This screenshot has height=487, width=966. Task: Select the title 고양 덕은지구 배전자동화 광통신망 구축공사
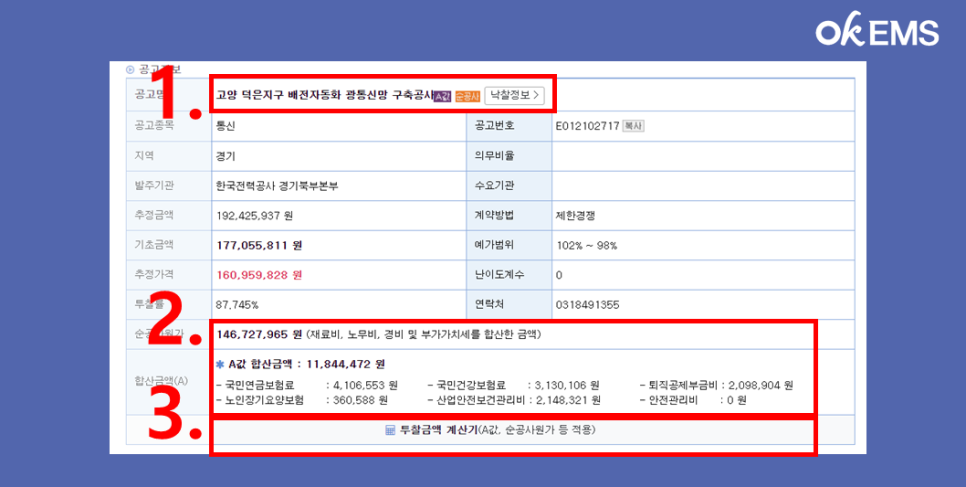pyautogui.click(x=325, y=96)
